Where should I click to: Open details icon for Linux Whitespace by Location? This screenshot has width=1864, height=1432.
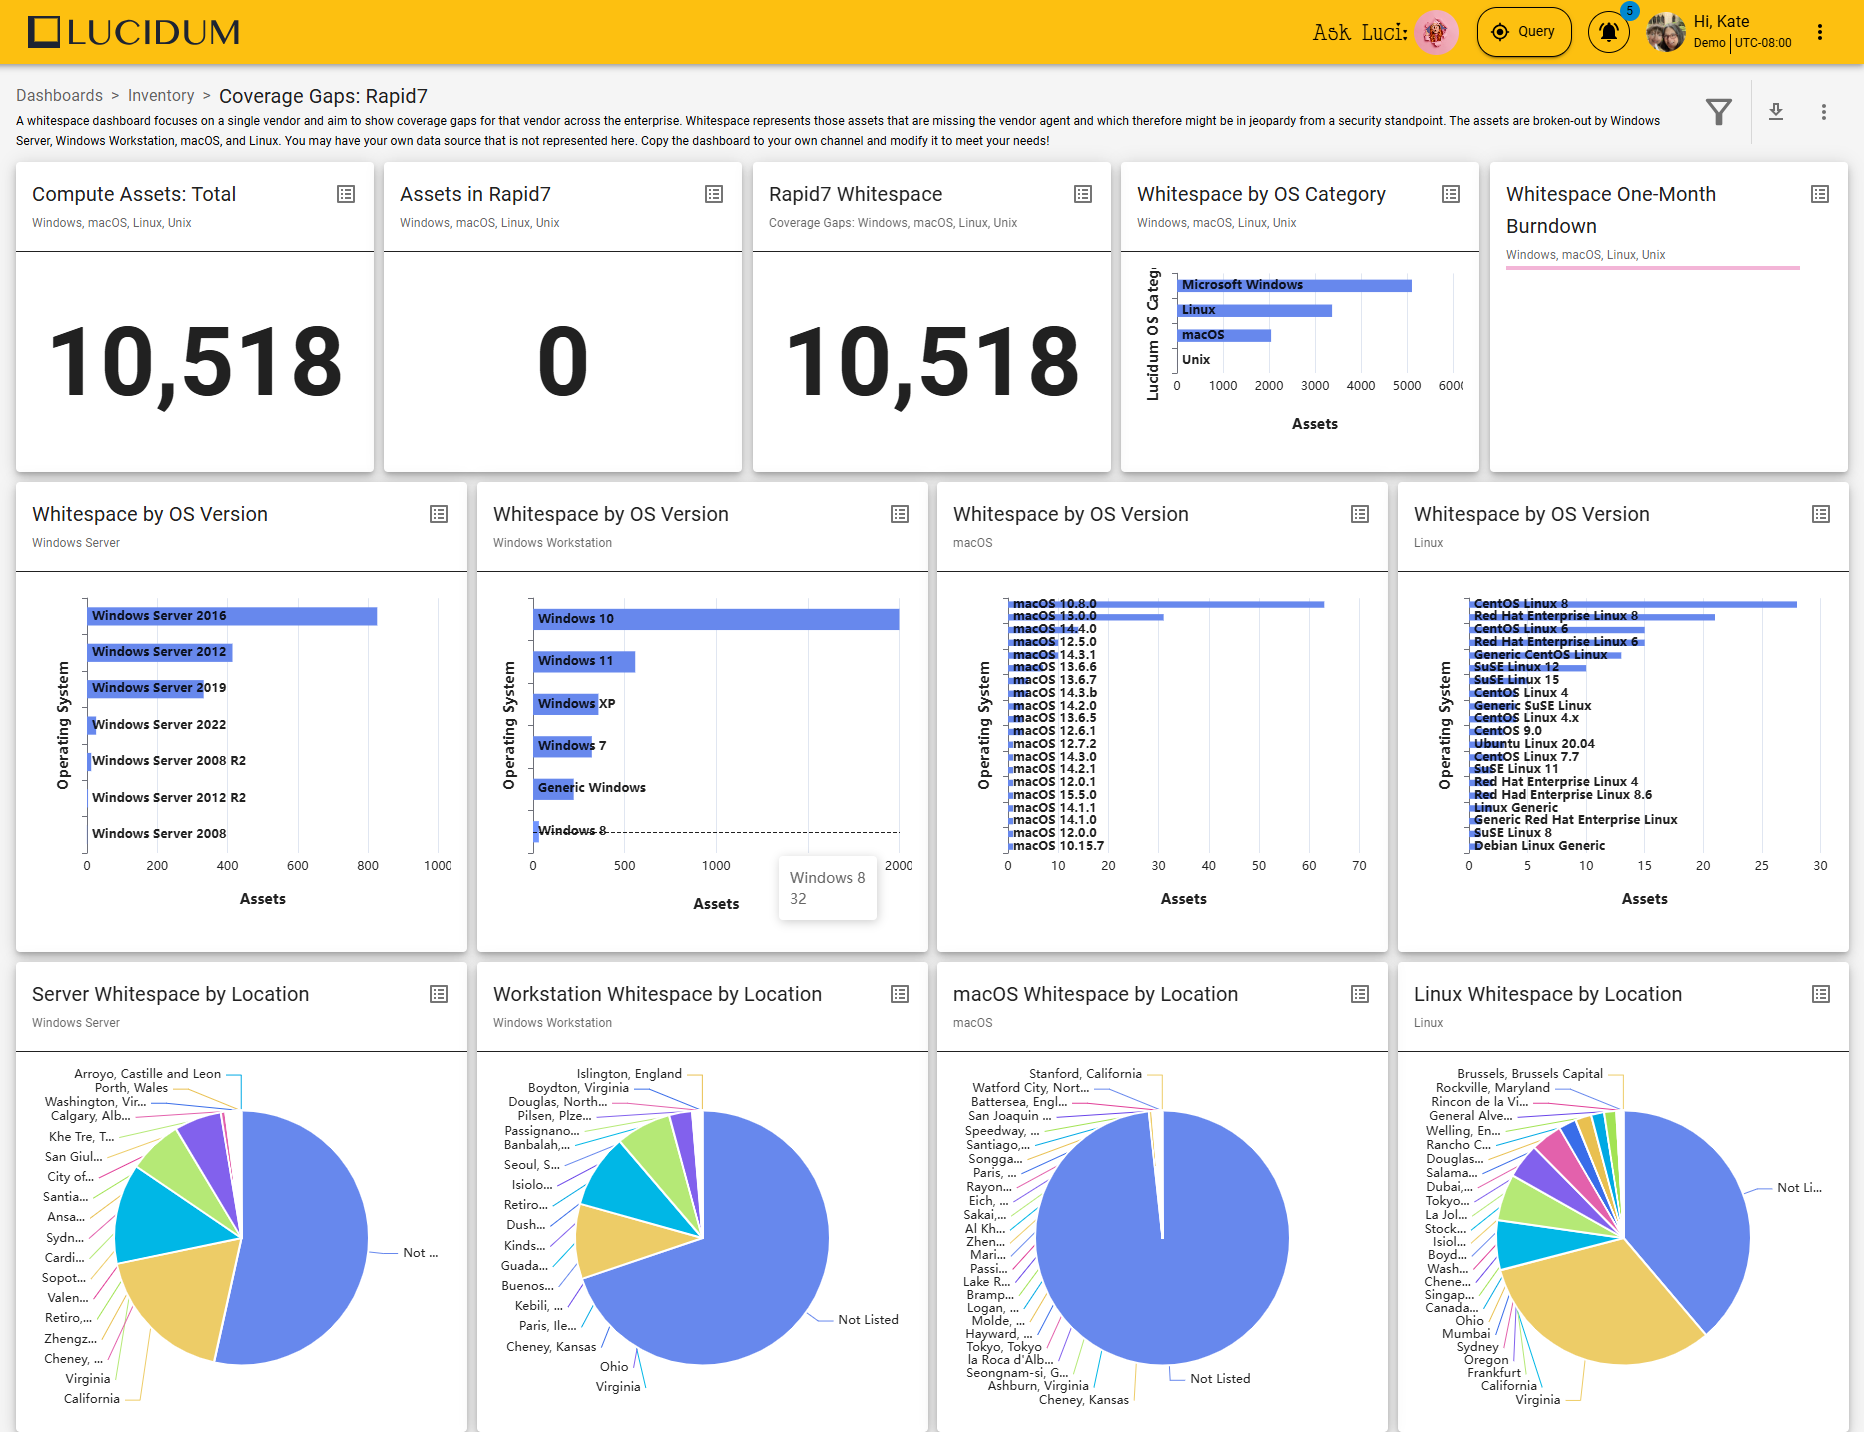[1821, 994]
